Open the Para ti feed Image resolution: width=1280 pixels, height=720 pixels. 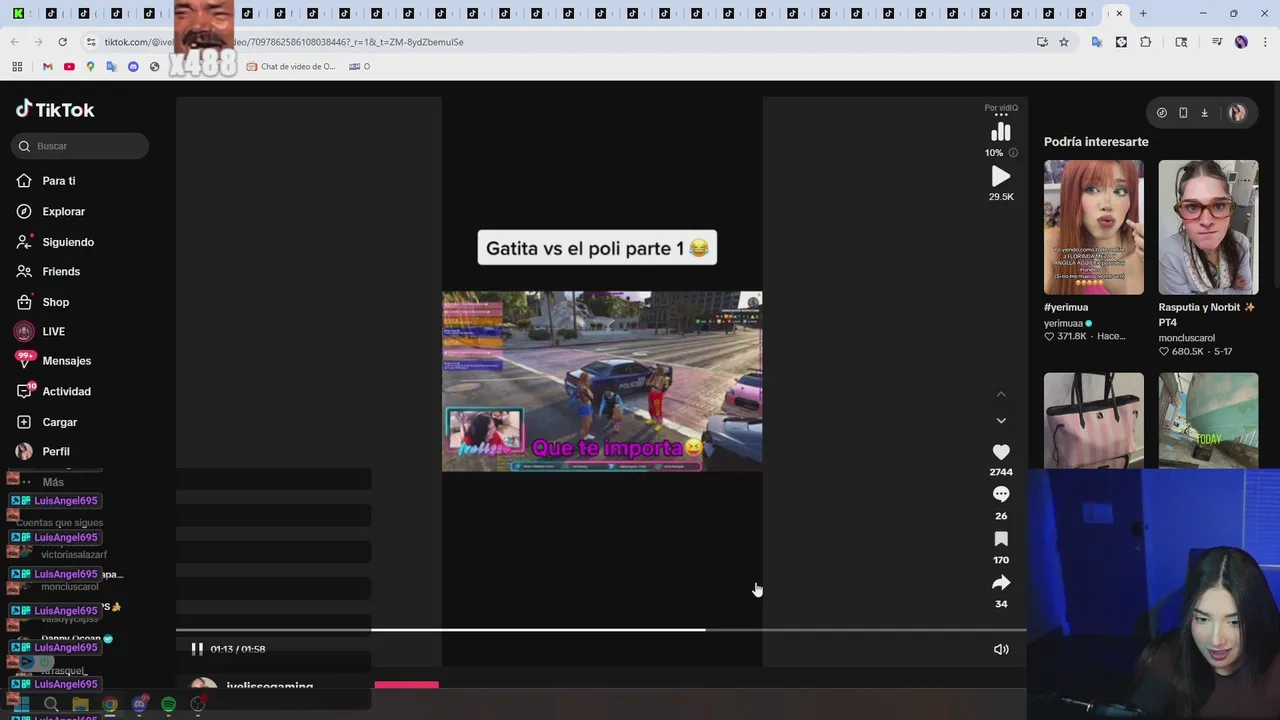[x=46, y=181]
